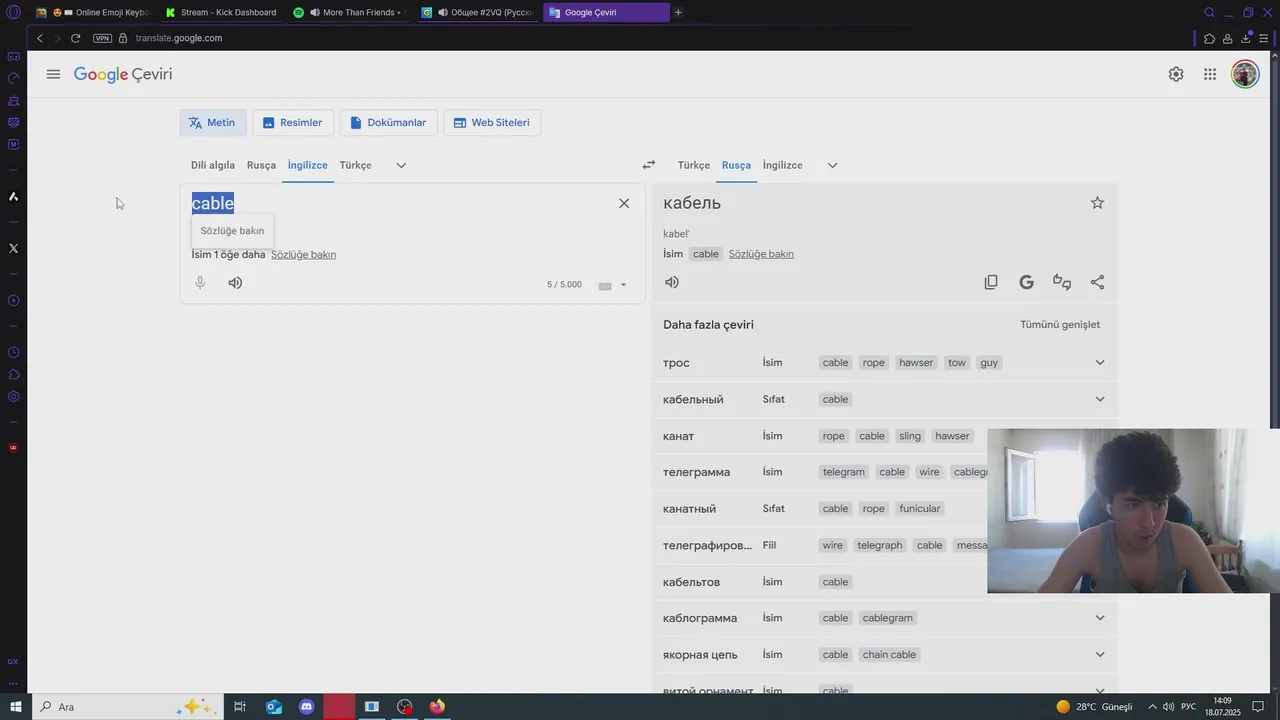Click the address bar showing translate.google.com

click(179, 38)
